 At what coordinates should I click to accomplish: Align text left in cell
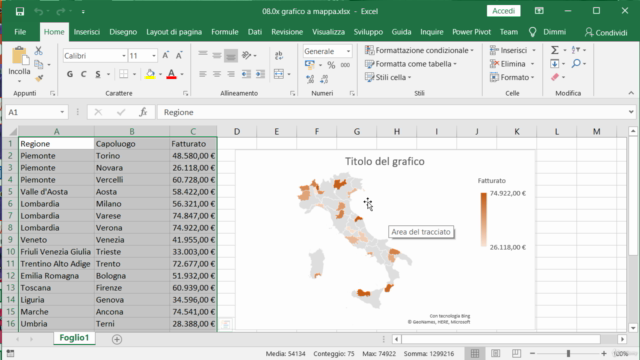tap(203, 74)
